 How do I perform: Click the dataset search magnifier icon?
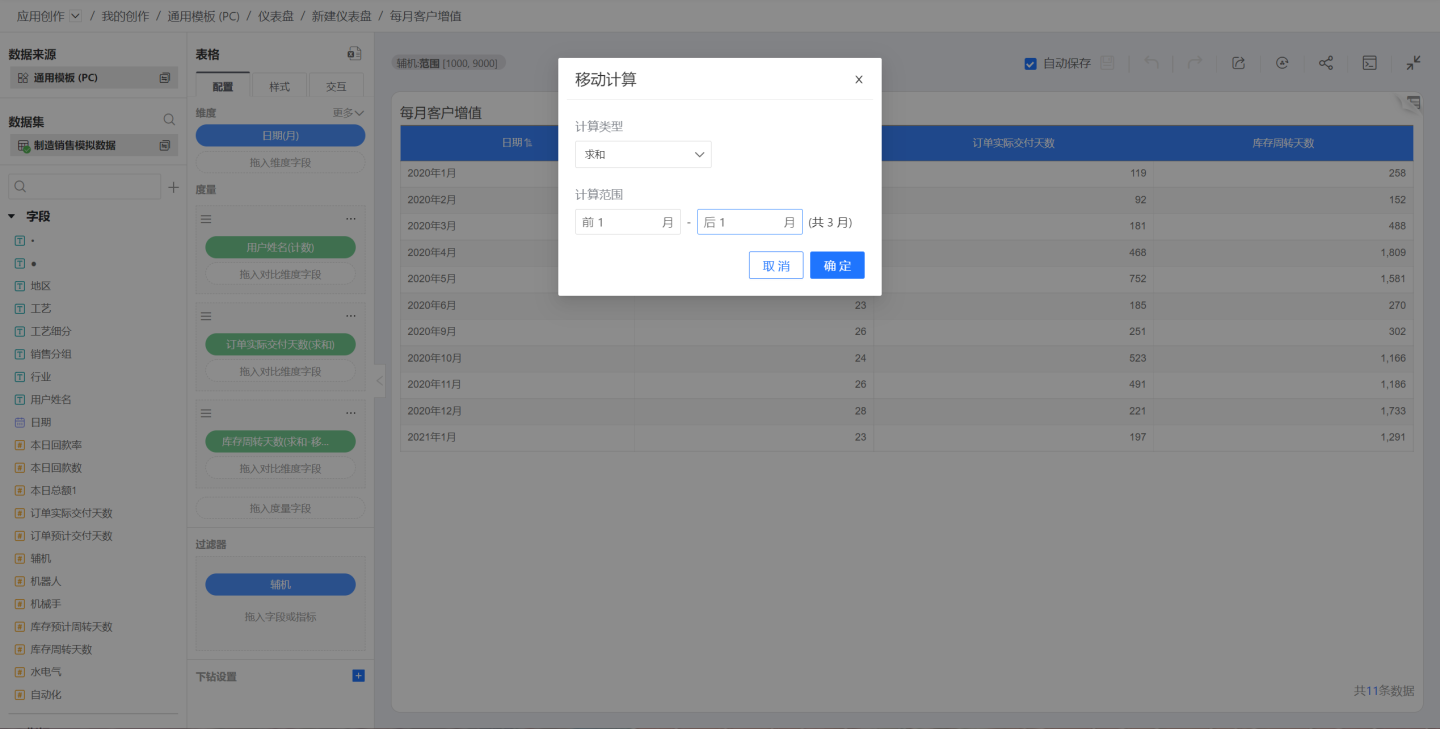169,120
